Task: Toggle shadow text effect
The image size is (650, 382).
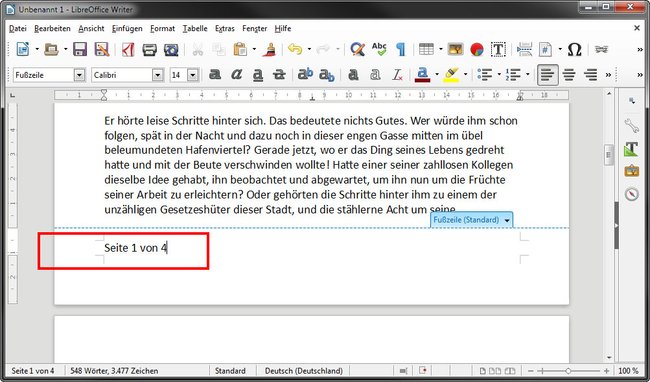Action: (353, 75)
